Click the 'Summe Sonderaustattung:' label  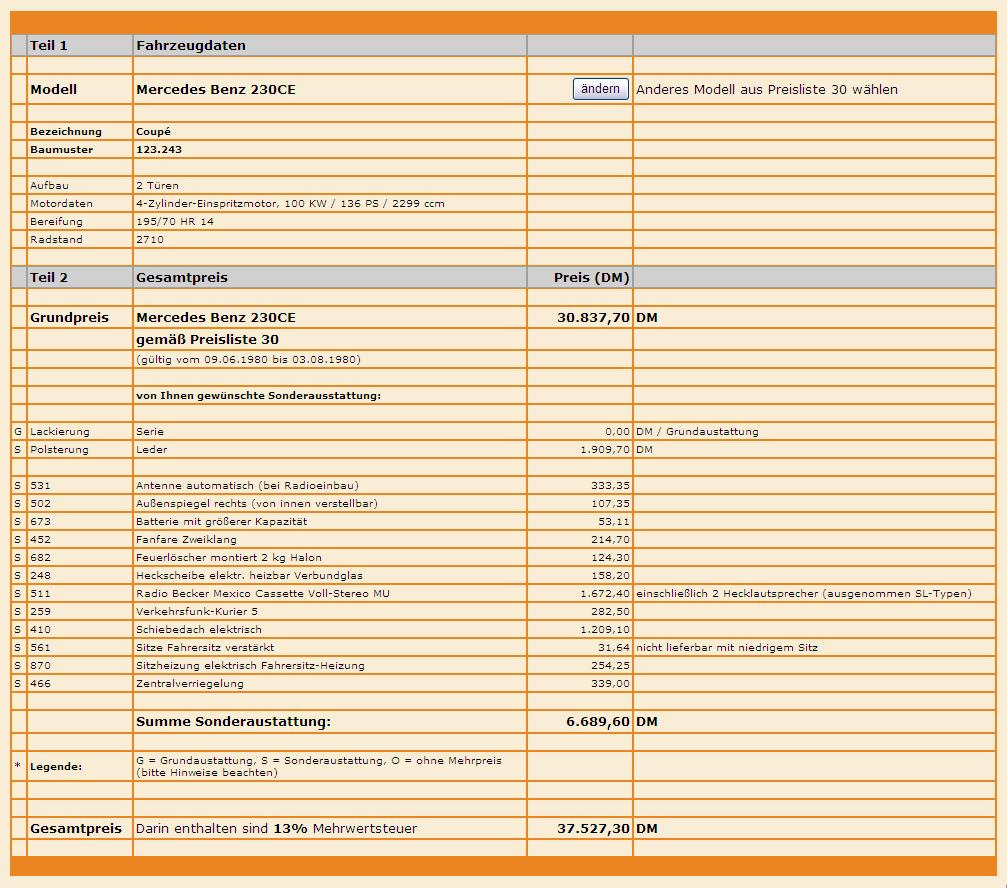(x=233, y=721)
